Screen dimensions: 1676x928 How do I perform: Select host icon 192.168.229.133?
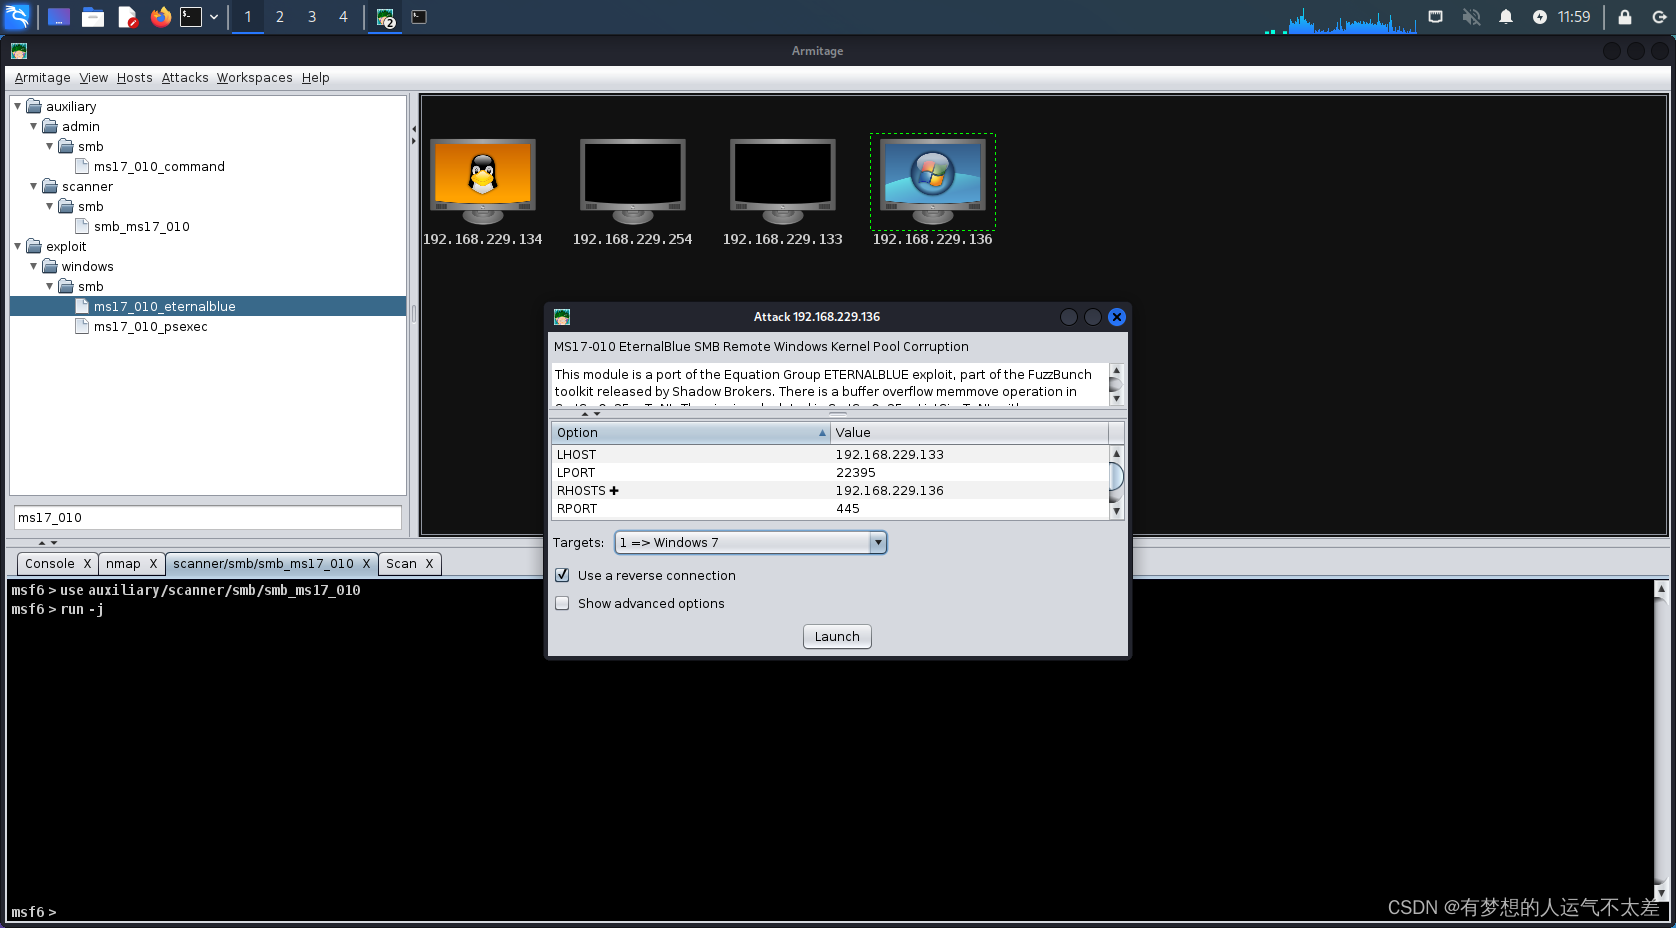tap(783, 181)
